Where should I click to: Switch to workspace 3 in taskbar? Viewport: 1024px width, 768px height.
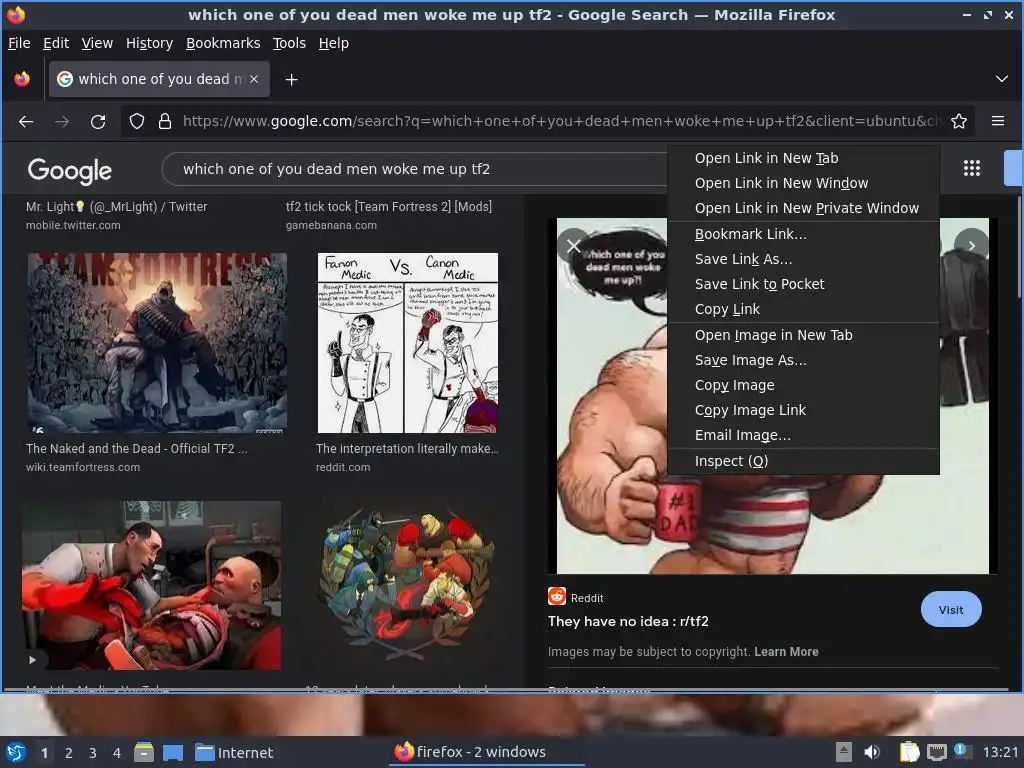point(93,753)
